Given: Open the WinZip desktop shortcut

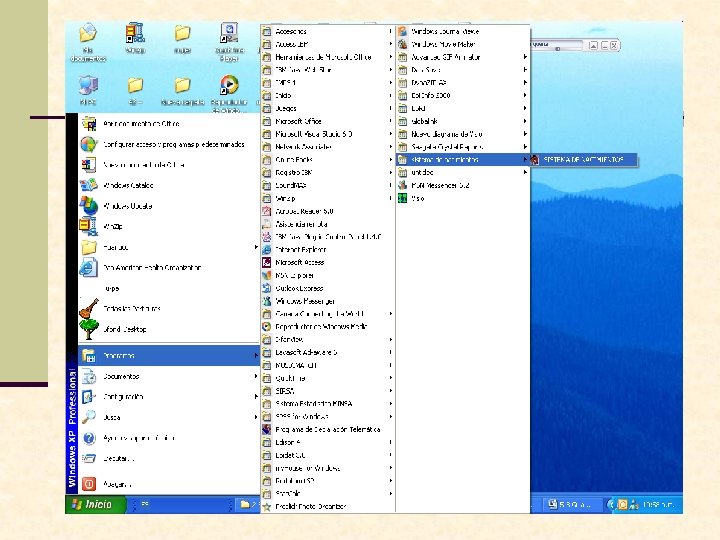Looking at the screenshot, I should coord(135,38).
